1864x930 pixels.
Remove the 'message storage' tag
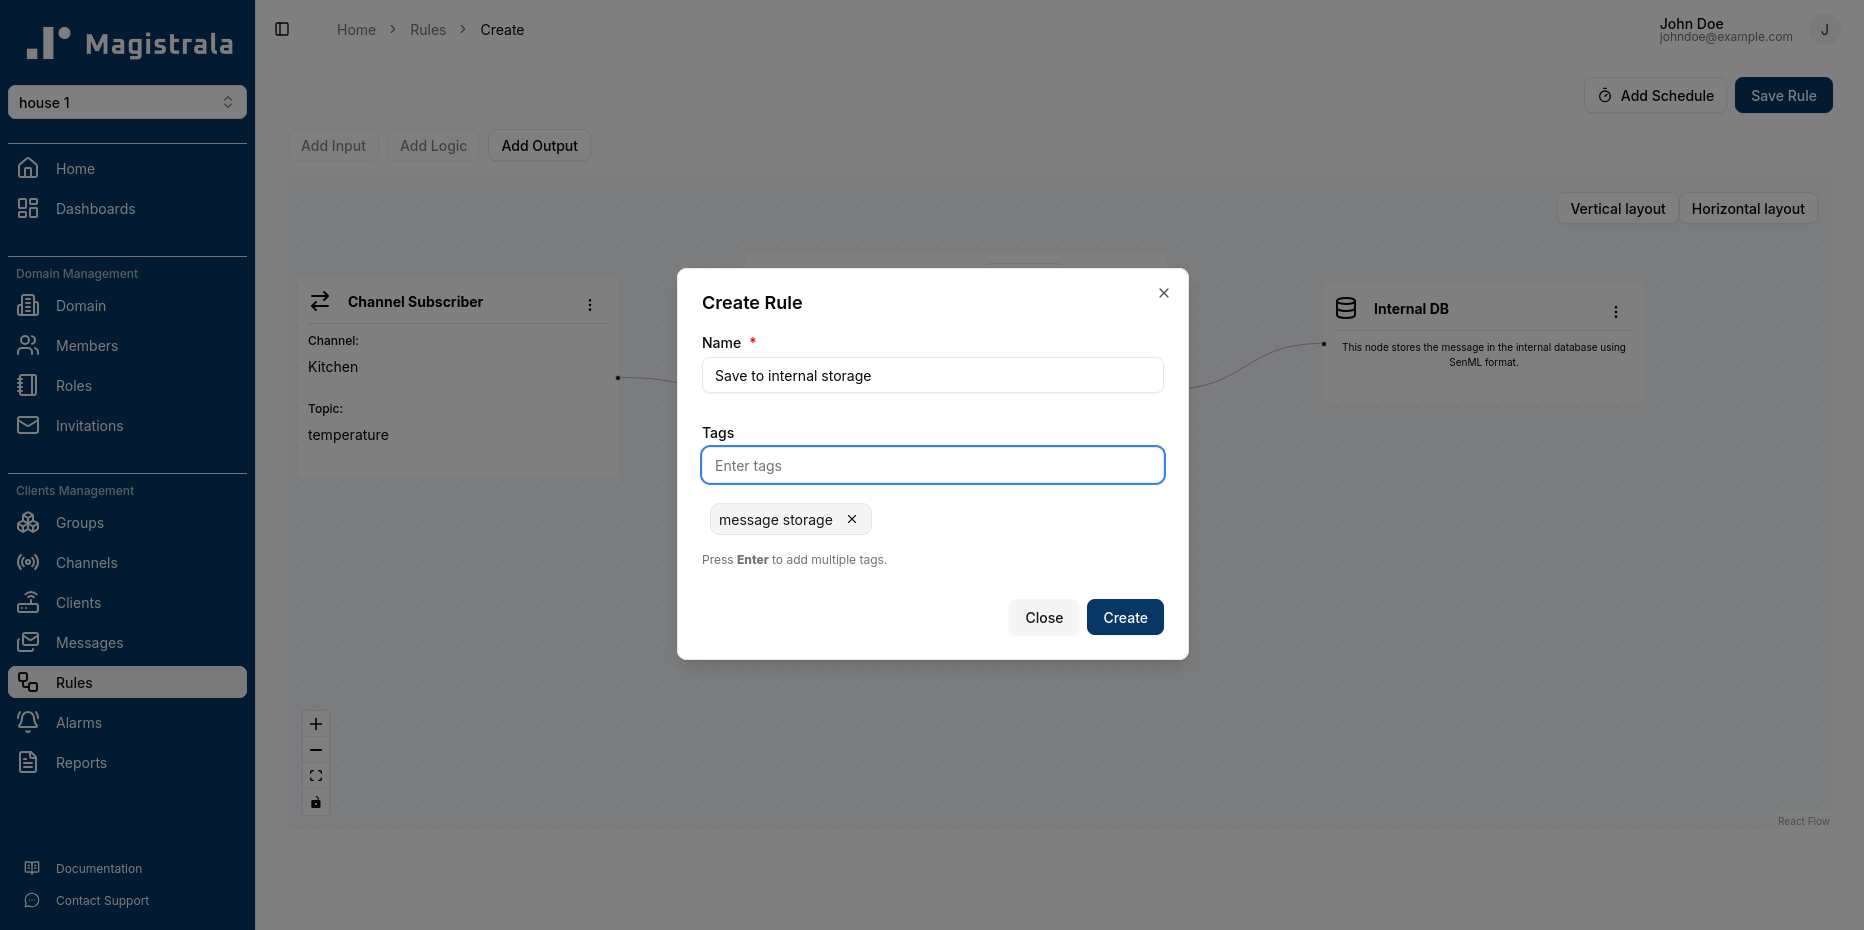click(852, 519)
